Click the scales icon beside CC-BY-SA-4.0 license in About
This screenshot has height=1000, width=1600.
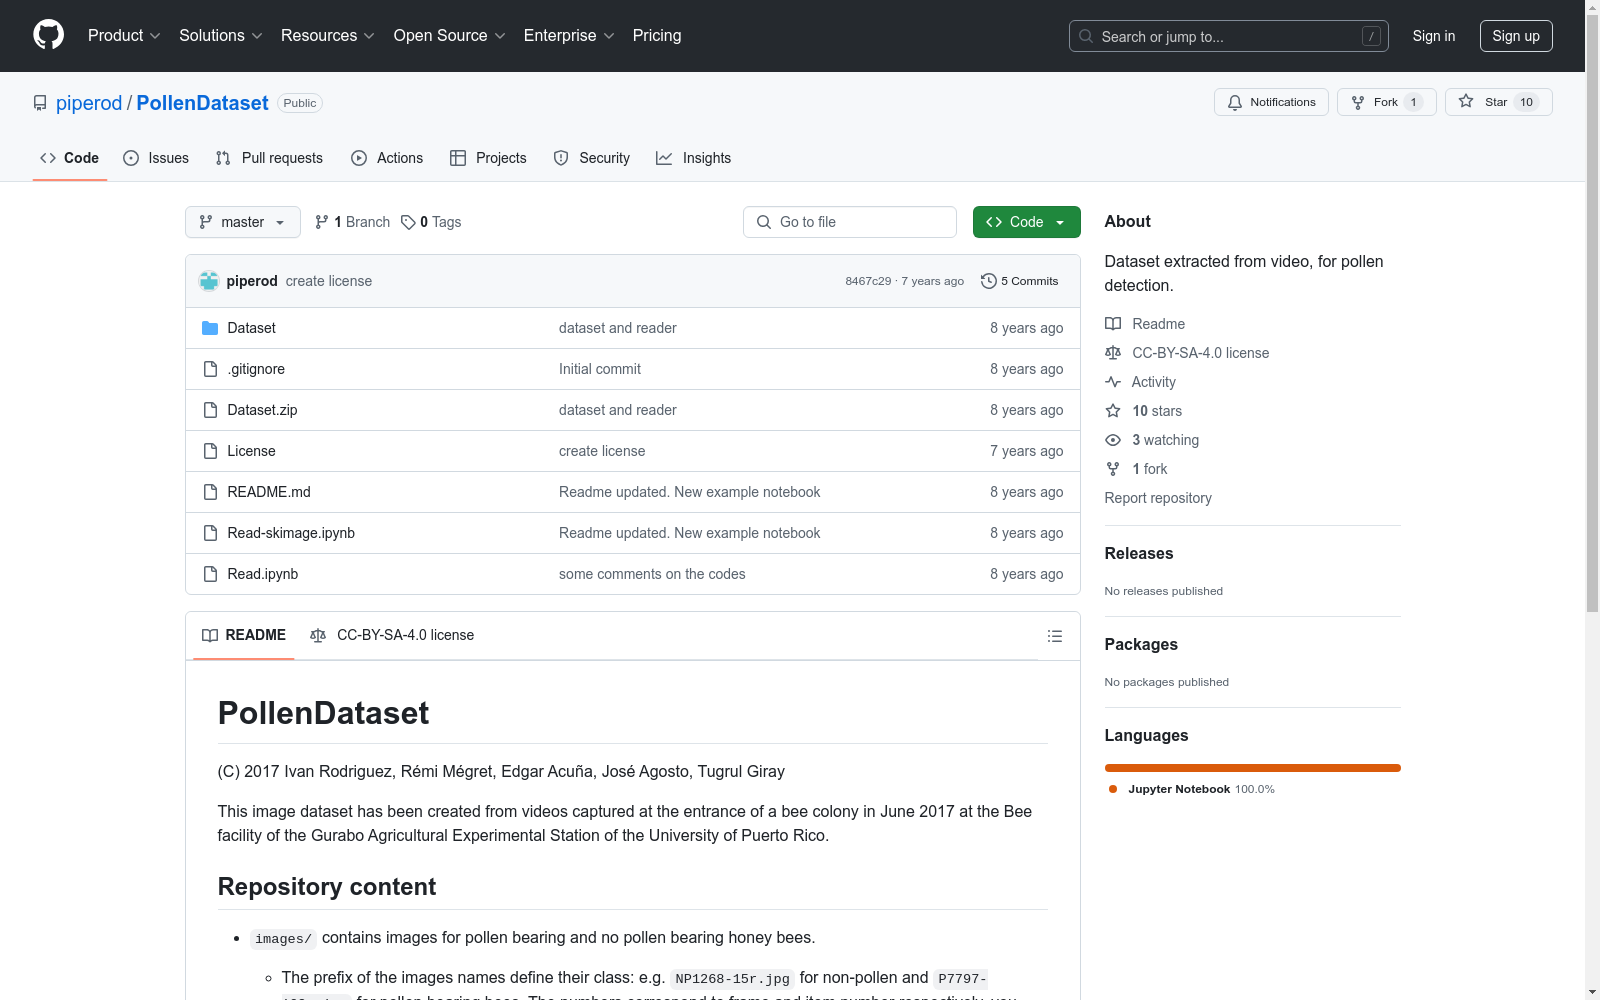(1113, 353)
